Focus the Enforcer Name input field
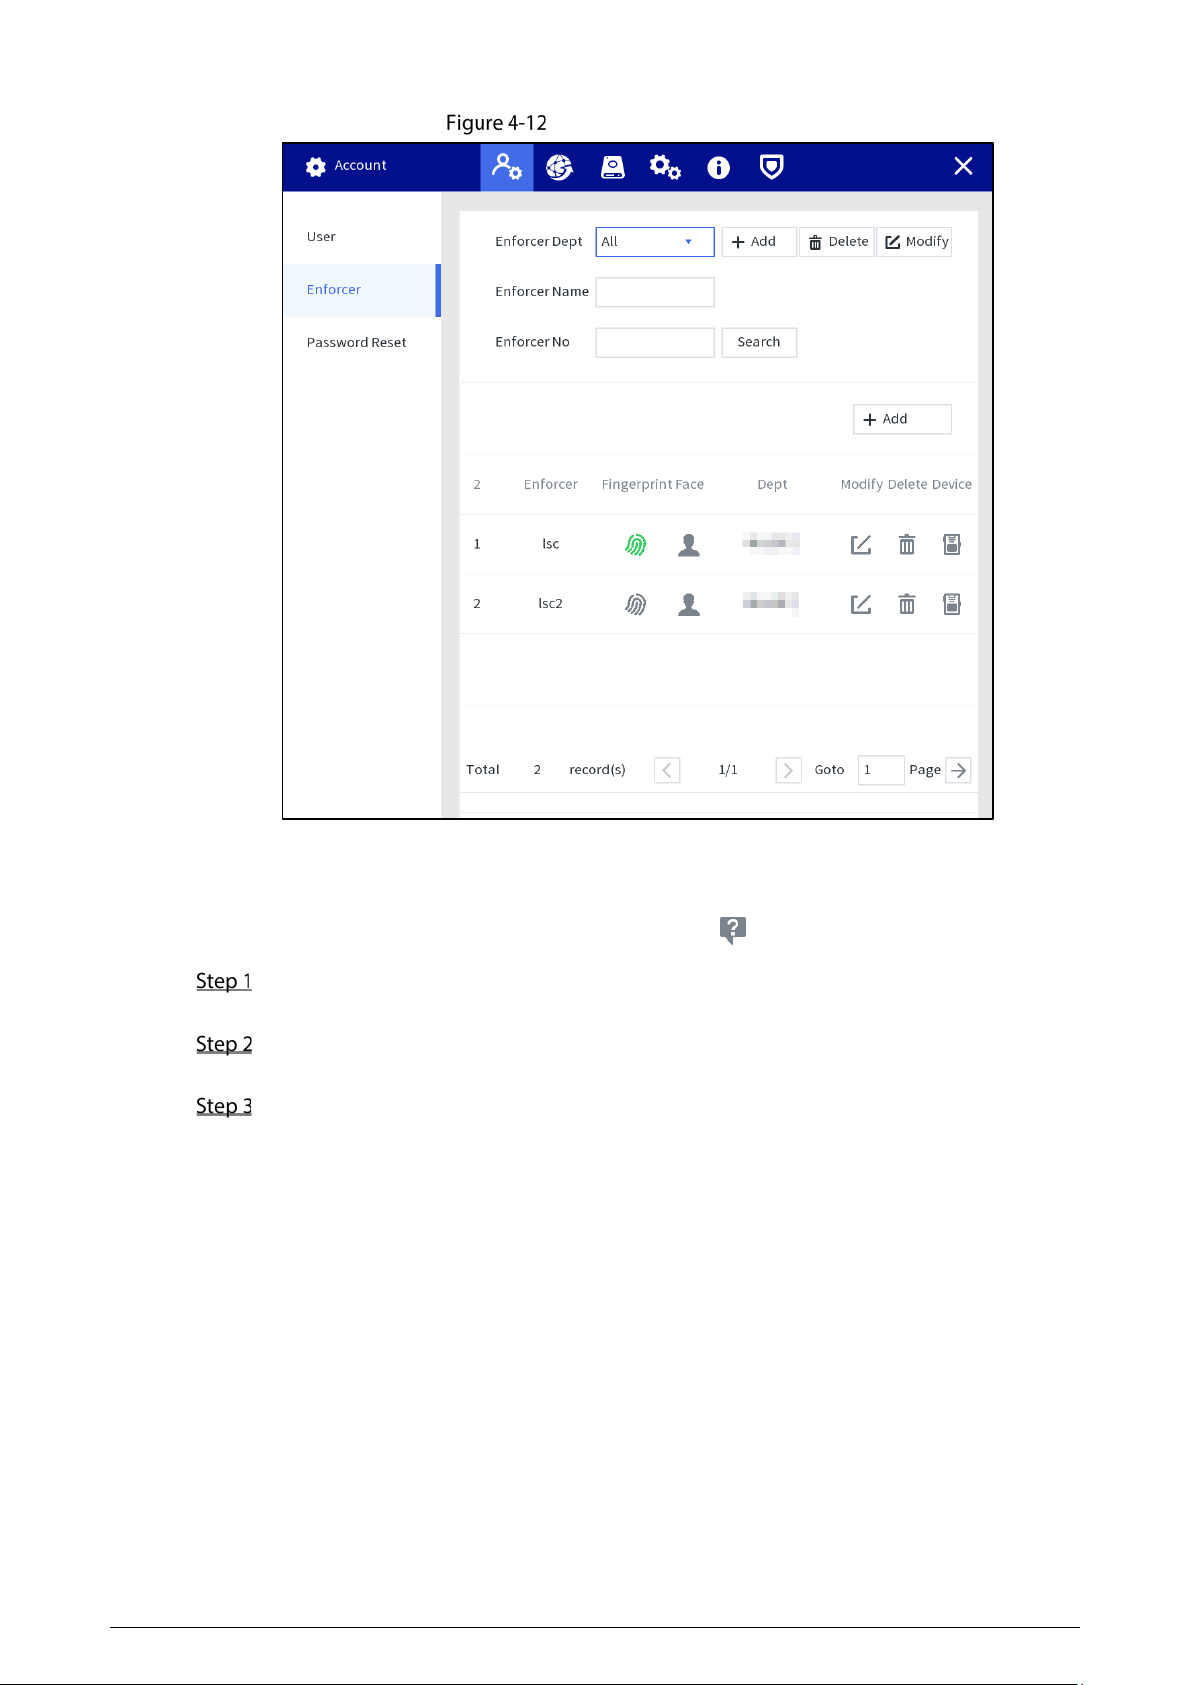 coord(655,292)
